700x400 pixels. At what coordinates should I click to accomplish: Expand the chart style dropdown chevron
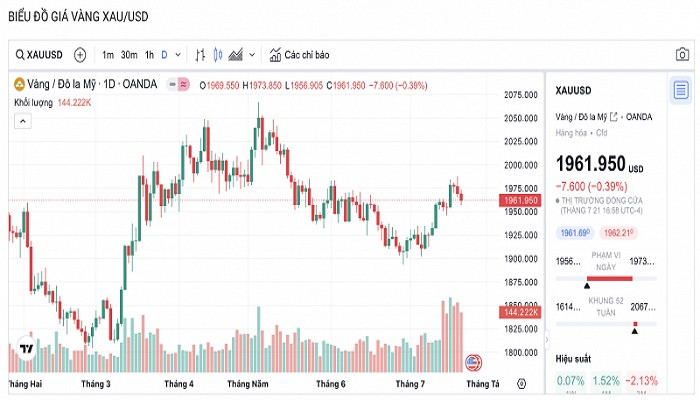(252, 55)
